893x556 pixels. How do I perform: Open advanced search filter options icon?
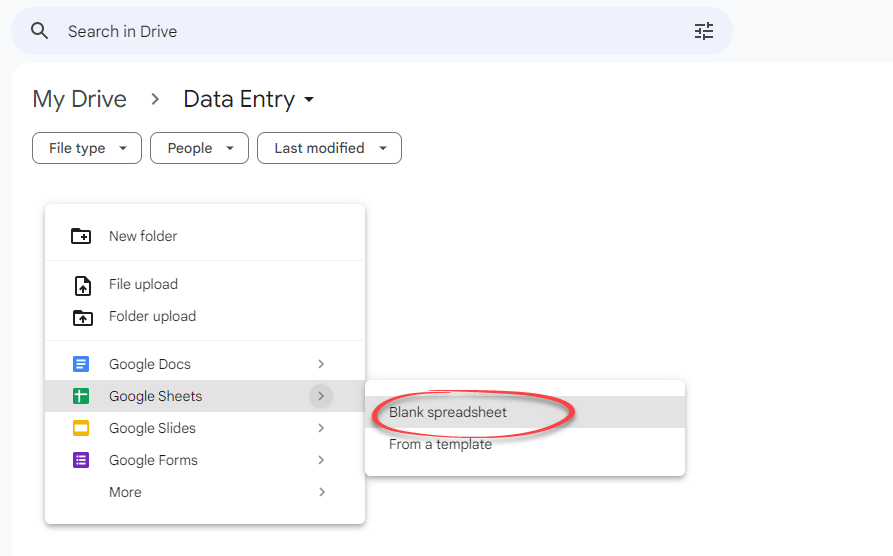point(704,31)
